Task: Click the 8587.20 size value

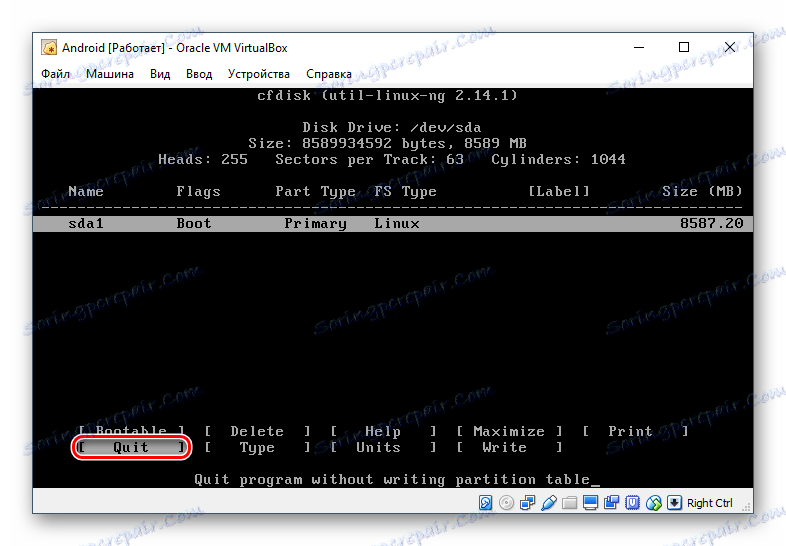Action: tap(712, 224)
